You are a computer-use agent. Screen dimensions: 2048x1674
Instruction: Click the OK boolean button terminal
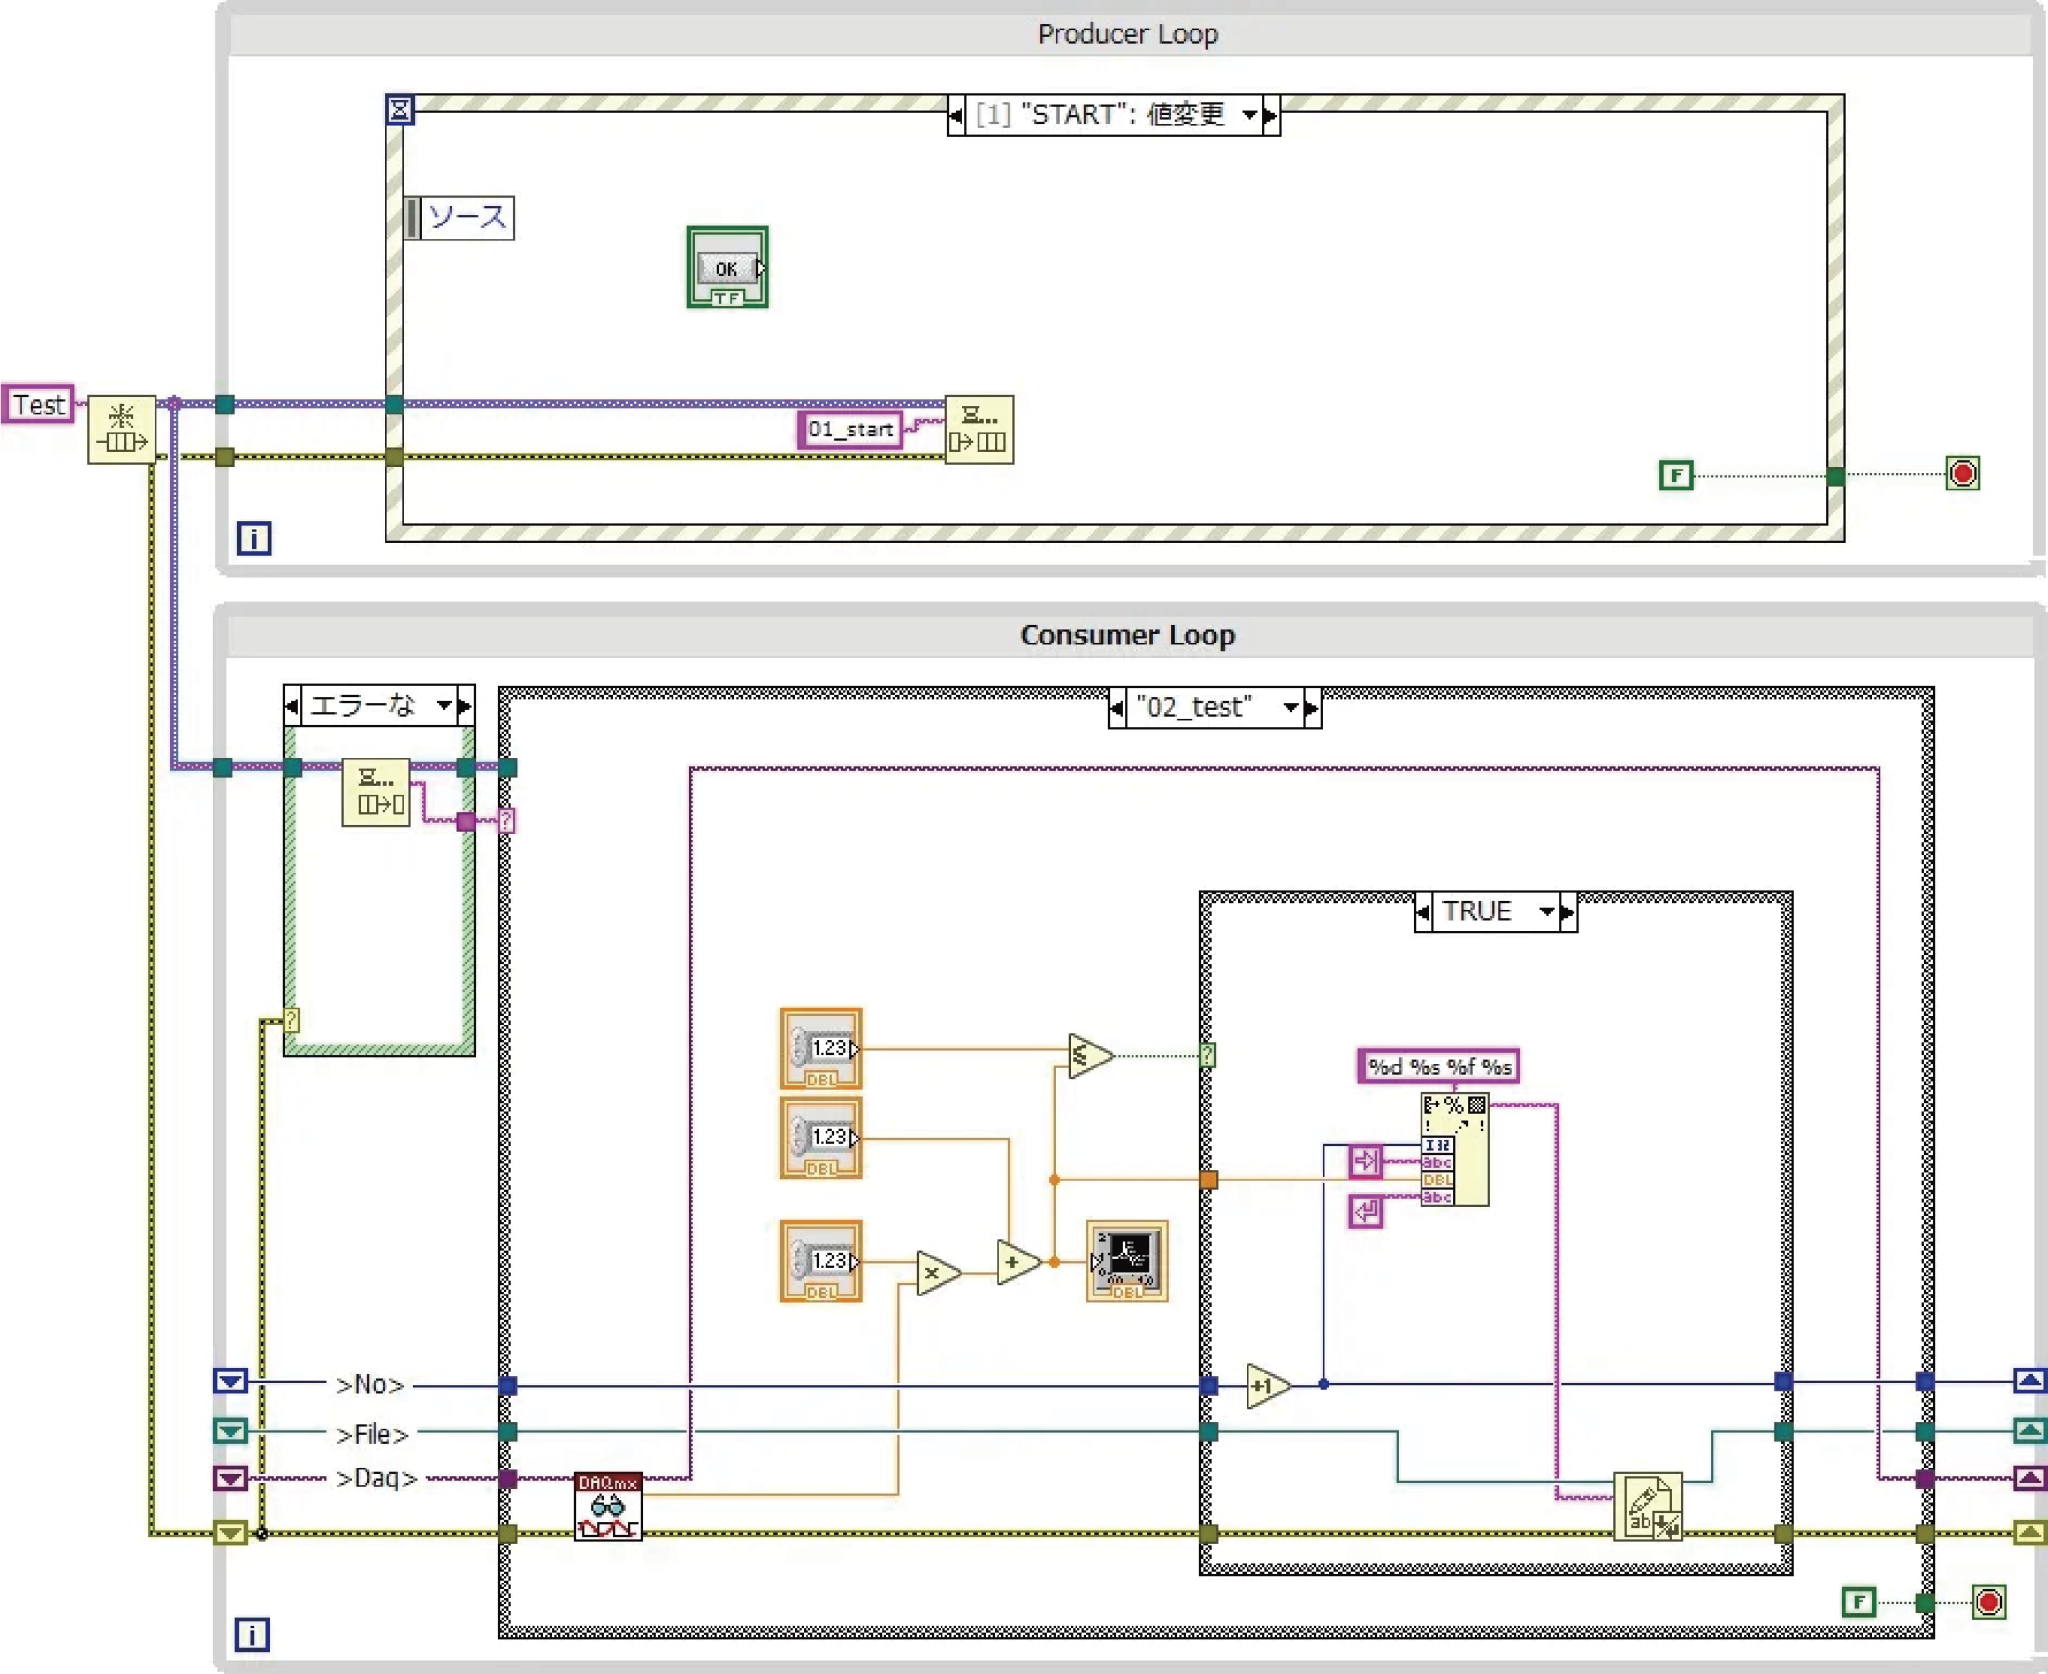tap(727, 268)
